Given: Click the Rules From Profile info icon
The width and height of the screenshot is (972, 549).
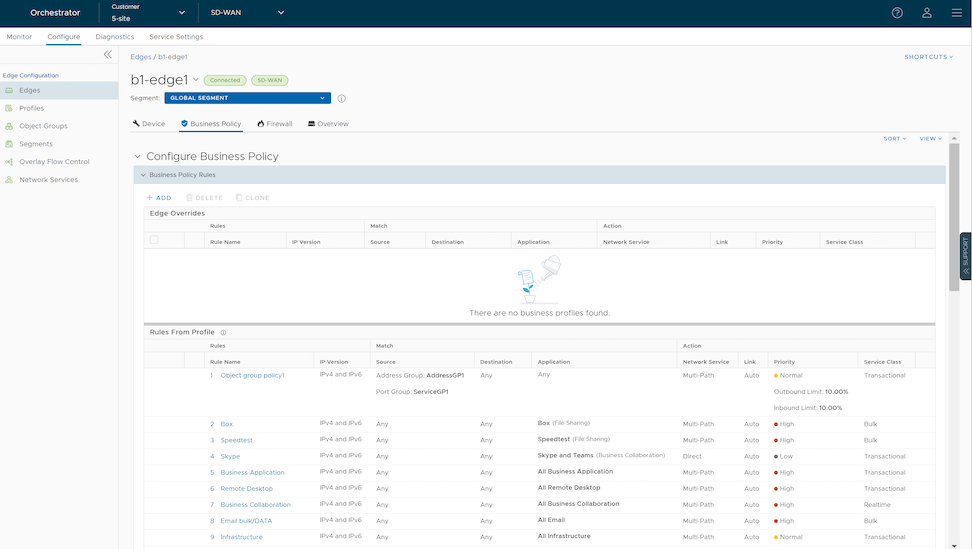Looking at the screenshot, I should click(223, 332).
